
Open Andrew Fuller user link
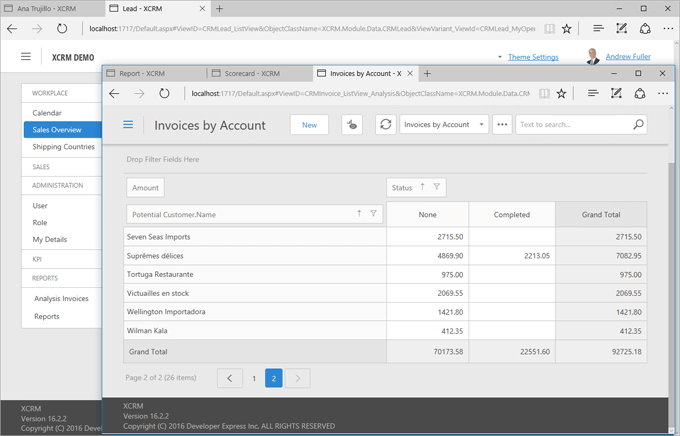(627, 57)
